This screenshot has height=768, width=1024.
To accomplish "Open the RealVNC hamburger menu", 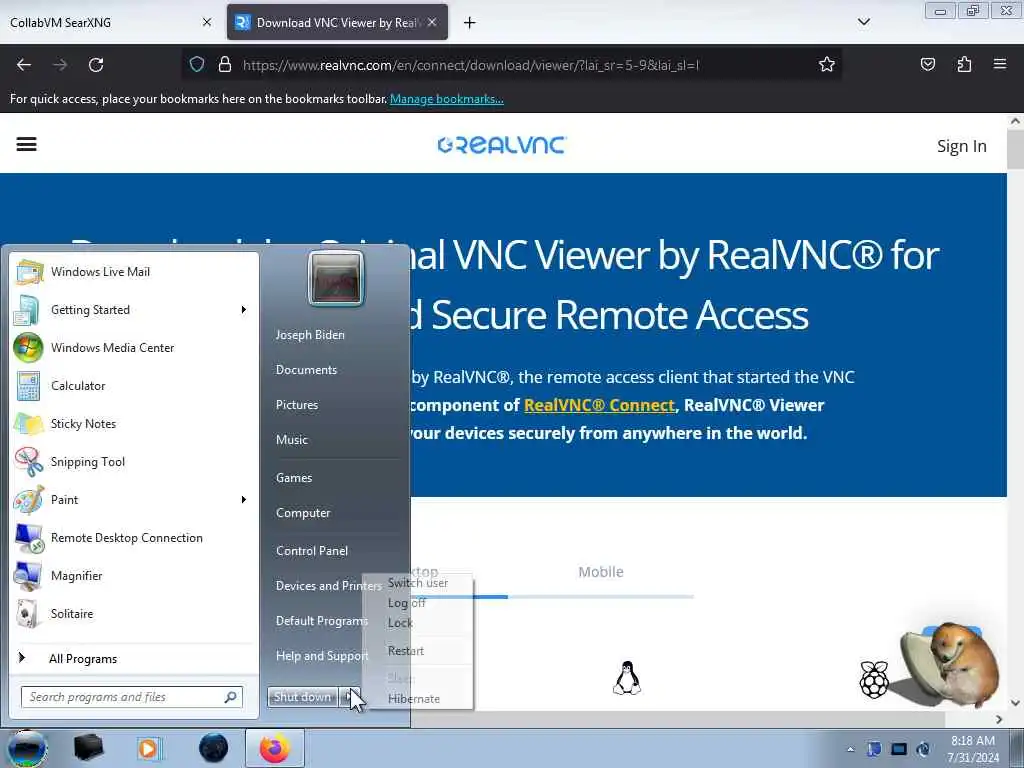I will pyautogui.click(x=26, y=144).
